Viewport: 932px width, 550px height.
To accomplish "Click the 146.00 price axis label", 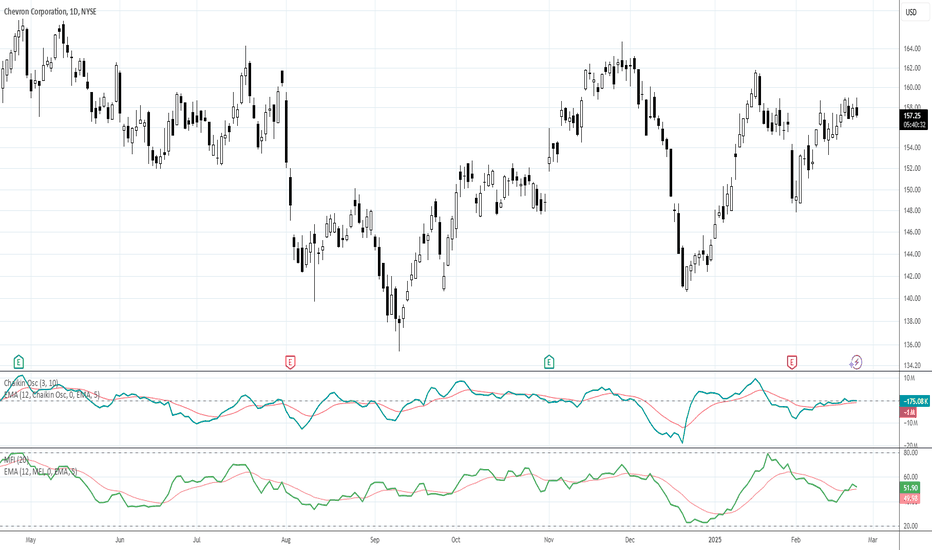I will pyautogui.click(x=912, y=232).
